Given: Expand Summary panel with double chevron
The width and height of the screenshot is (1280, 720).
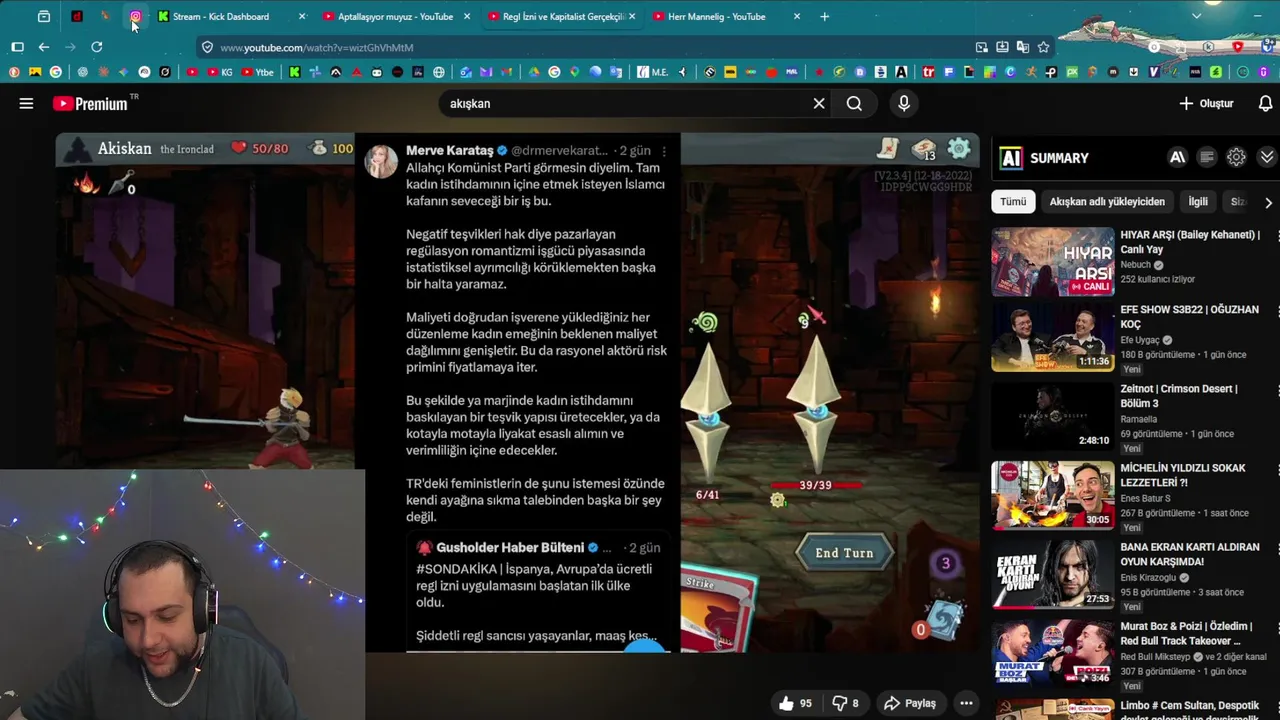Looking at the screenshot, I should click(x=1267, y=157).
